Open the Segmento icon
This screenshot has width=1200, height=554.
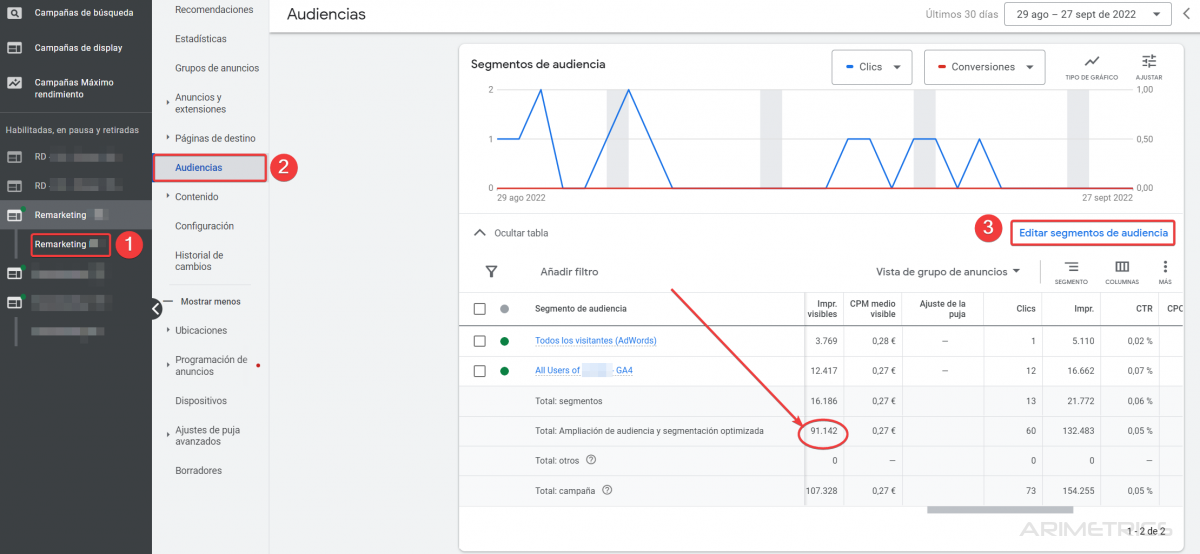[x=1071, y=267]
